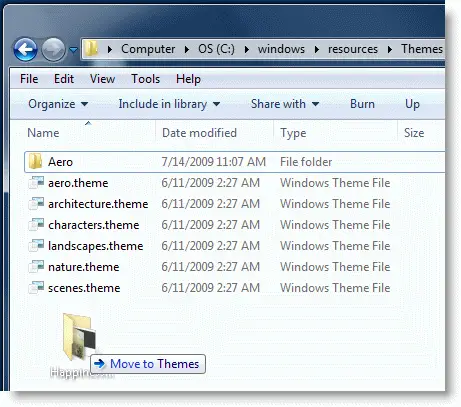Expand the arrow after Computer breadcrumb
Screen dimensions: 461x407
click(x=187, y=49)
